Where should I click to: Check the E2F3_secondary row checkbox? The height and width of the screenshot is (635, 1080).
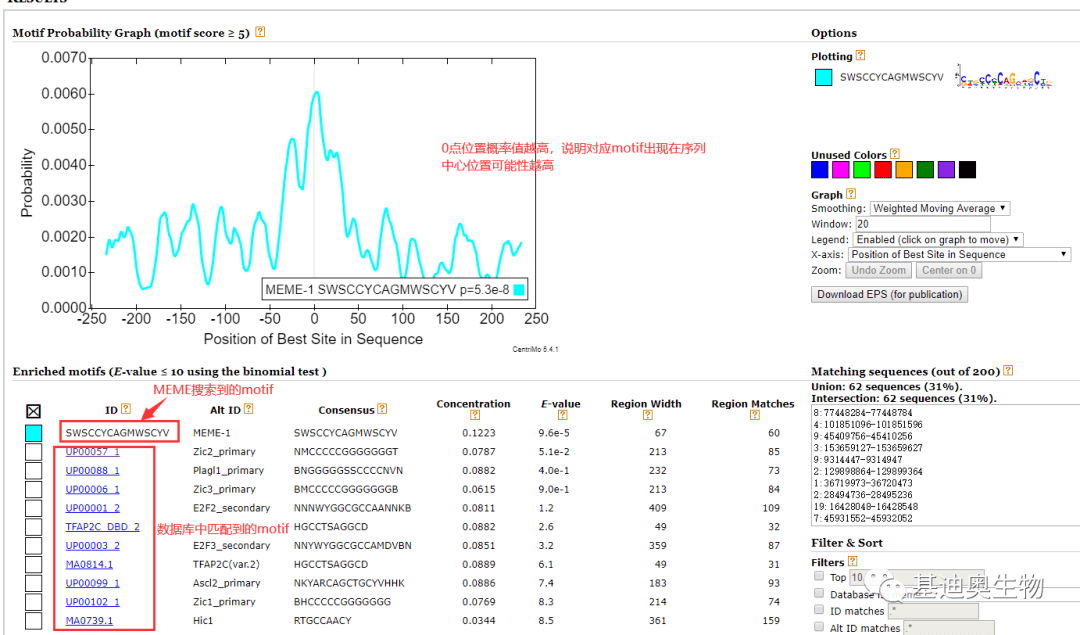pyautogui.click(x=33, y=545)
